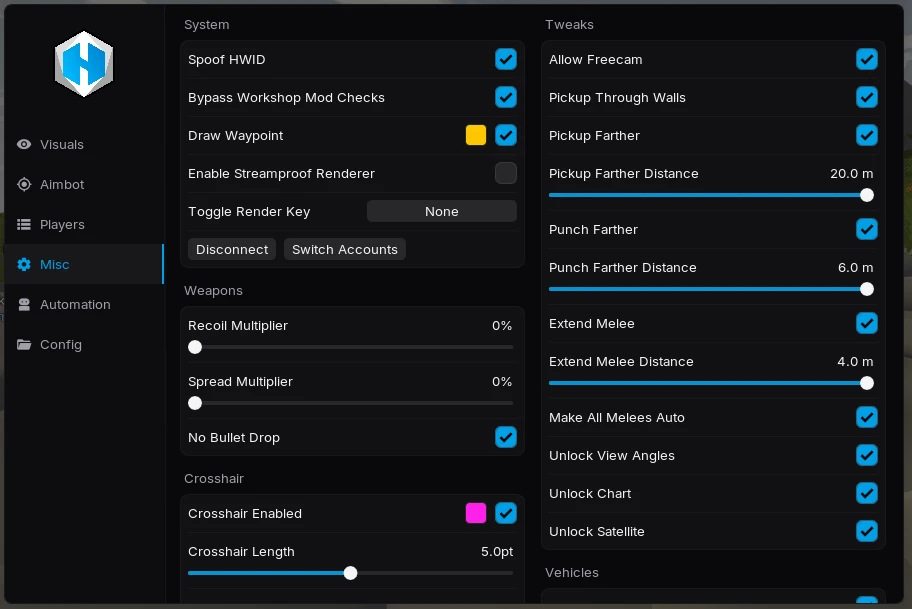Toggle the Punch Farther checkbox
912x609 pixels.
tap(867, 229)
